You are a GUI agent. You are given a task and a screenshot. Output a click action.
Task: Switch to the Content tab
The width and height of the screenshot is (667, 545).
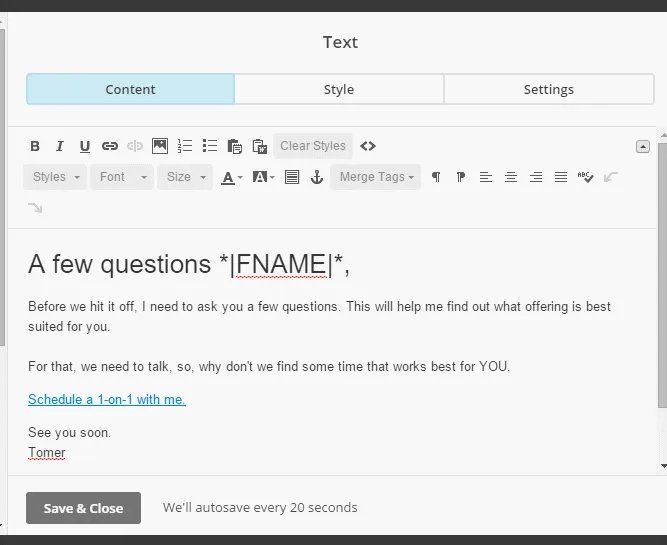tap(130, 89)
